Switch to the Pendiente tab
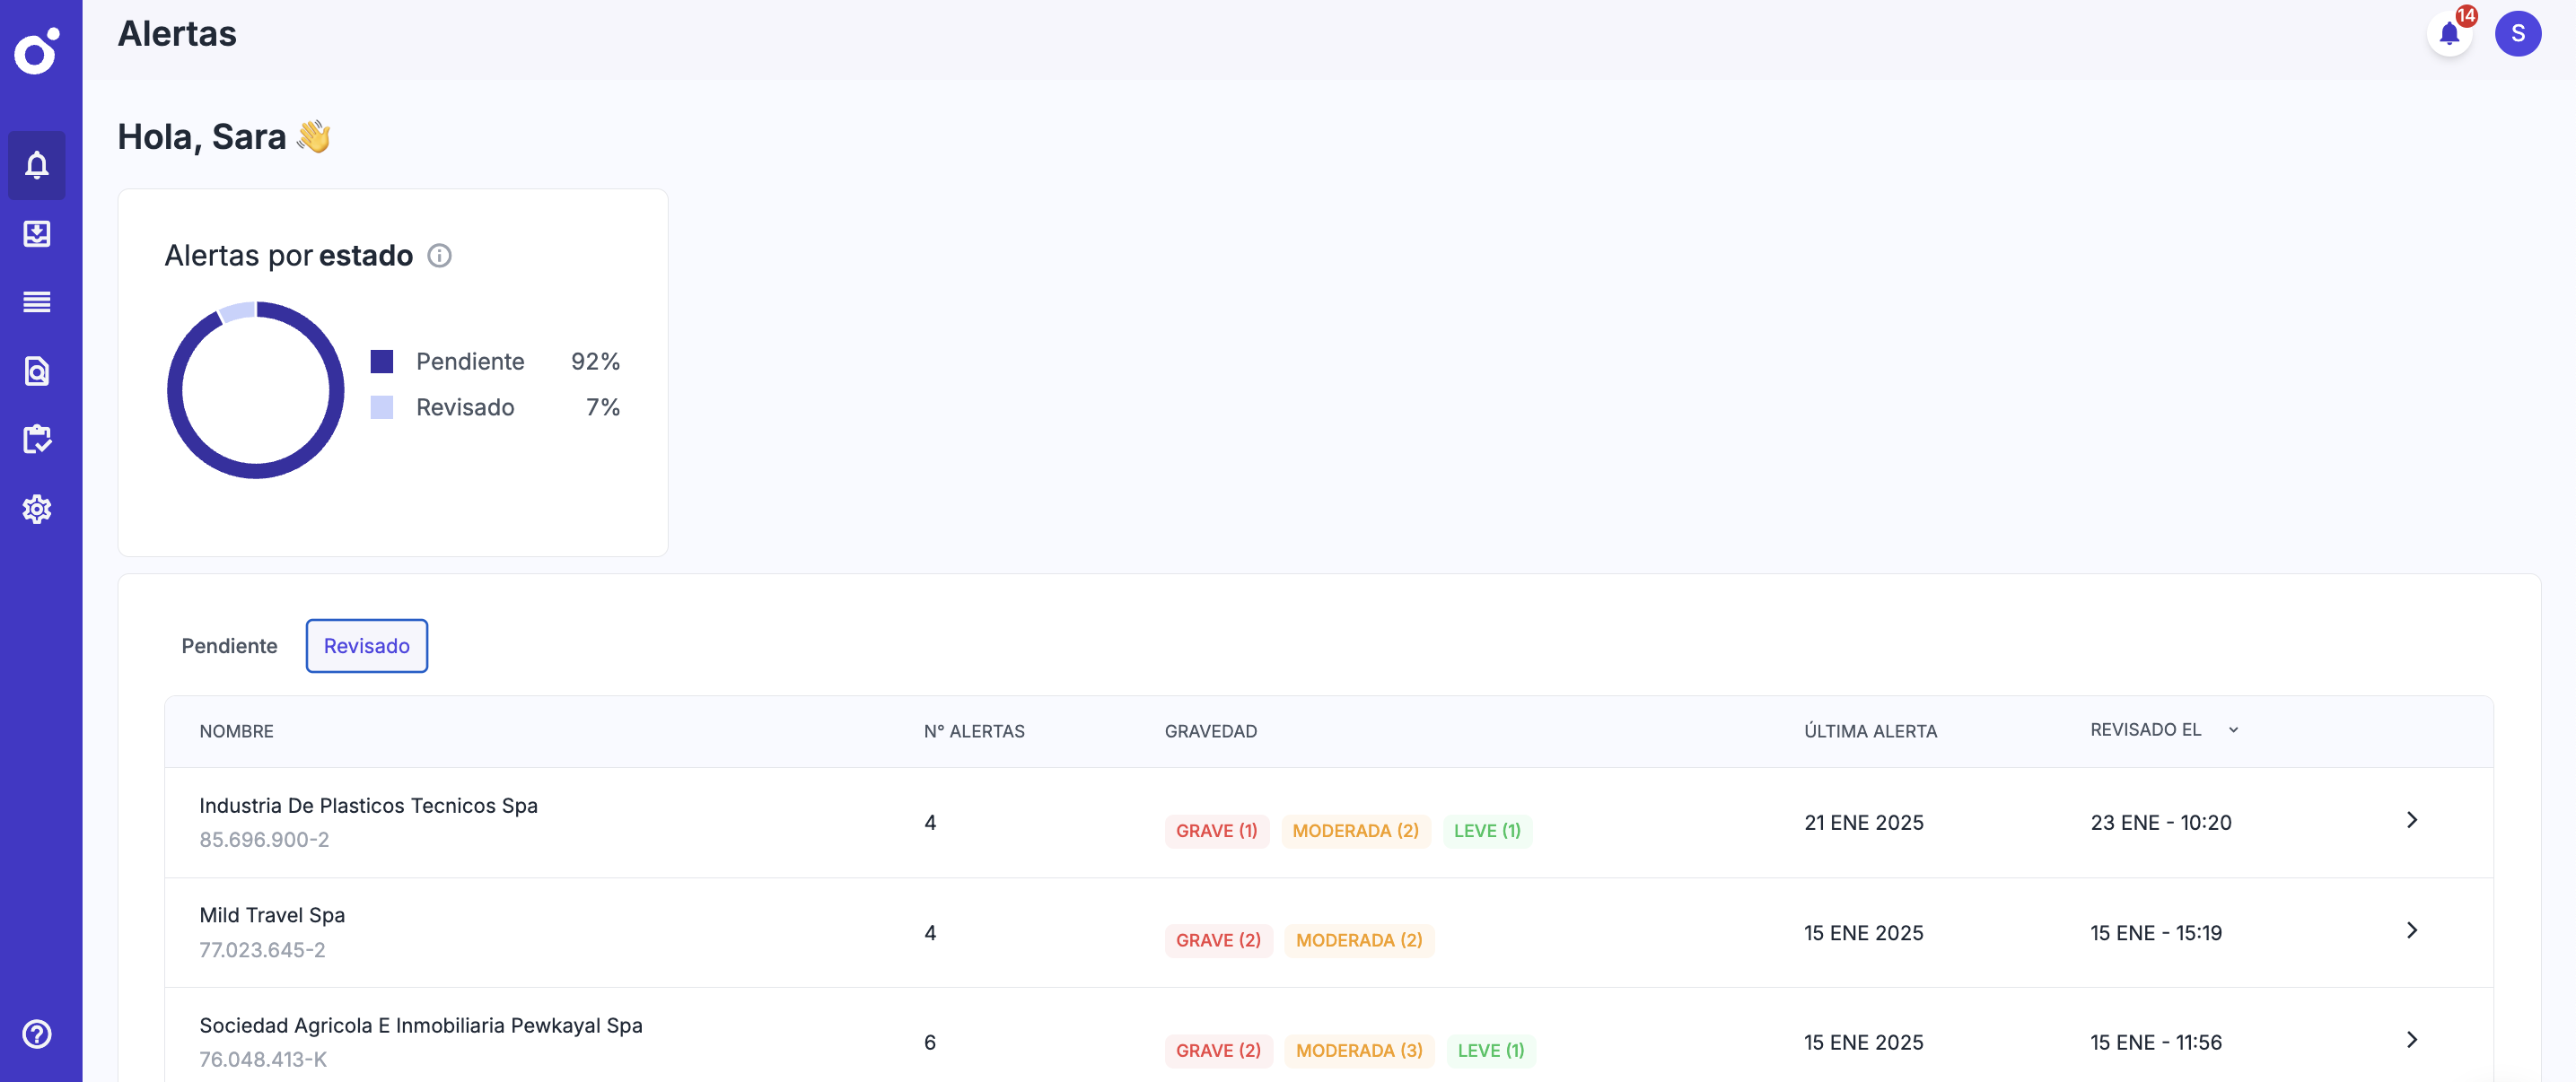The height and width of the screenshot is (1082, 2576). pos(229,646)
